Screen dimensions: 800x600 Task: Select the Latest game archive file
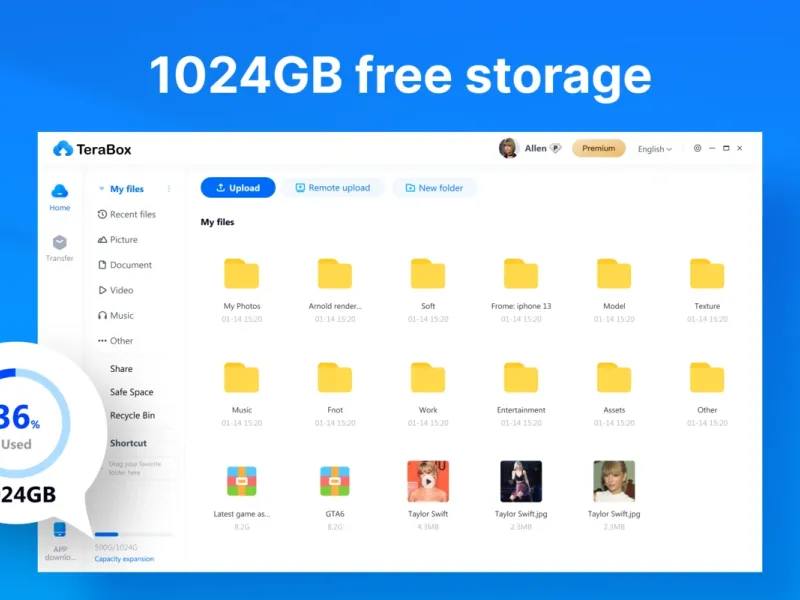241,481
